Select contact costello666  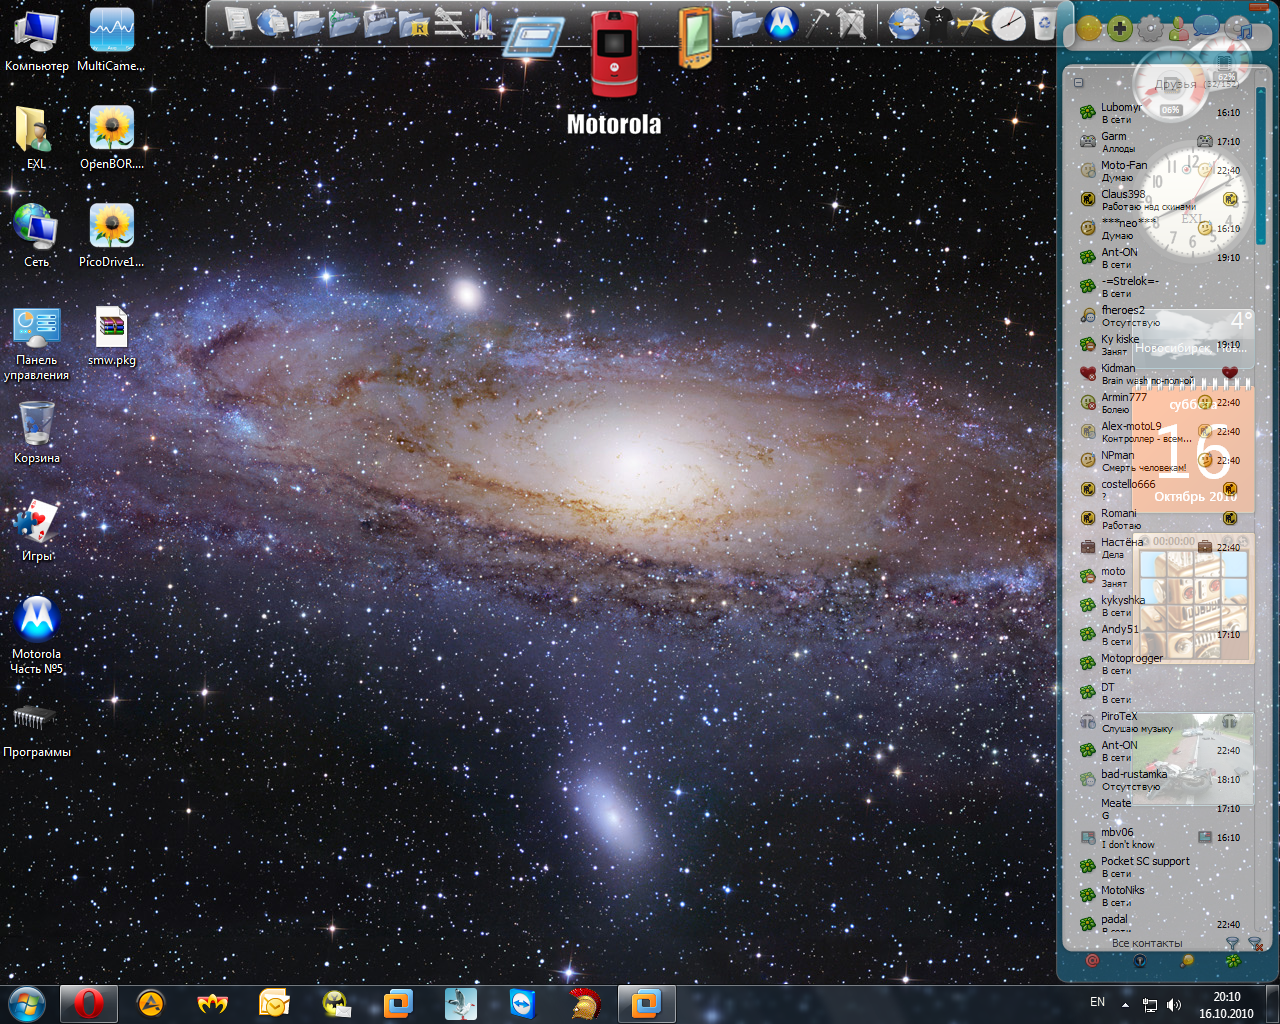coord(1160,490)
